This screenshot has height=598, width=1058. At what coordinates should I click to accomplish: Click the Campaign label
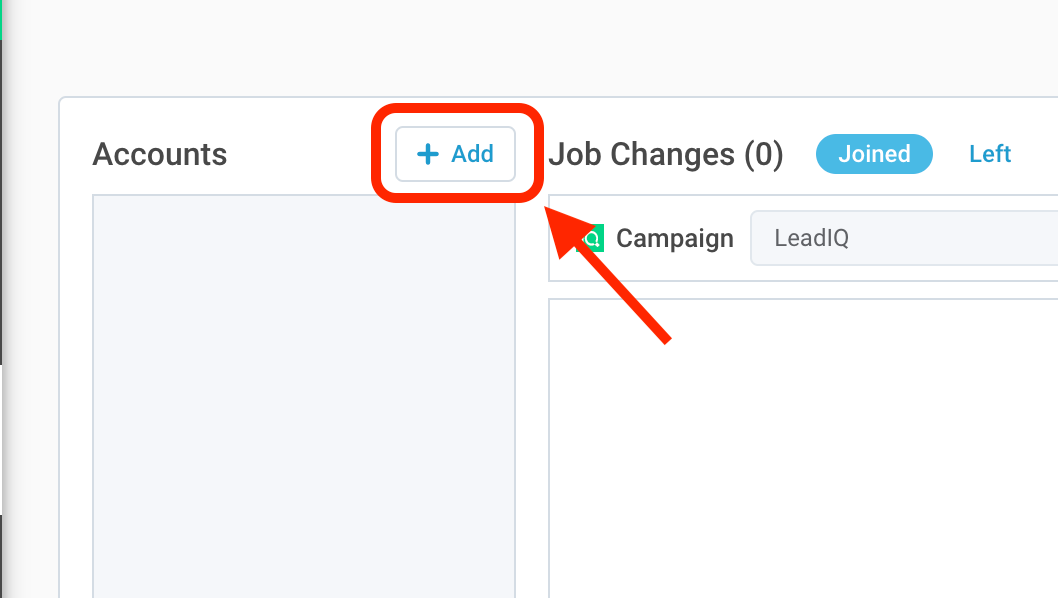click(675, 238)
